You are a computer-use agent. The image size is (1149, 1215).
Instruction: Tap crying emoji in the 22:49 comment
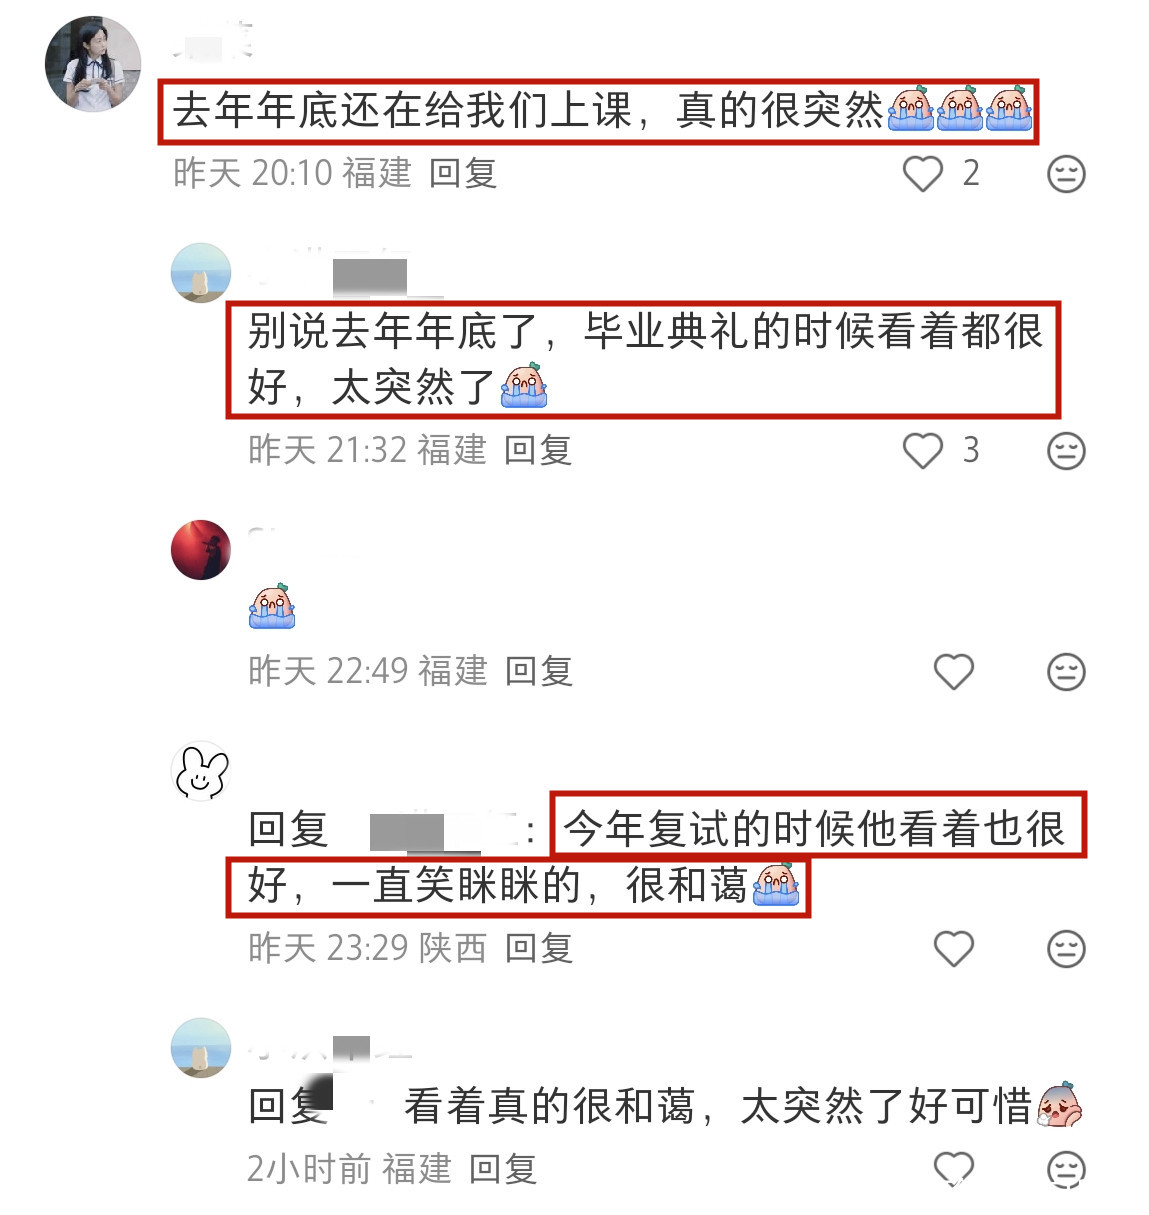[272, 606]
